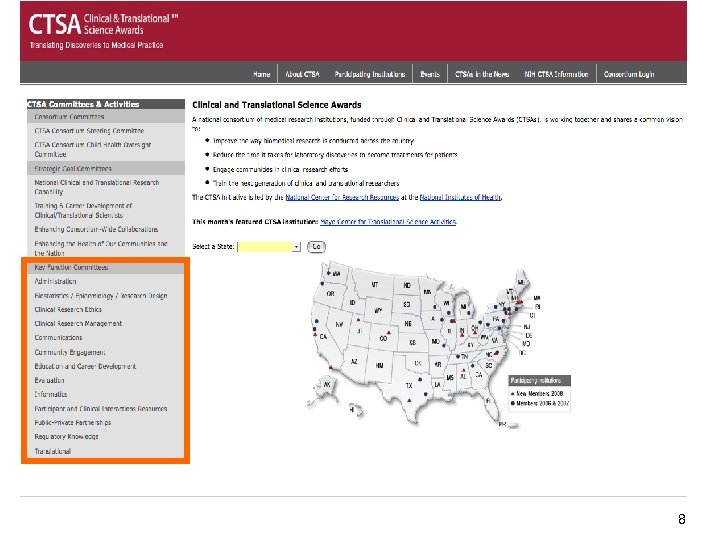Open CTSAs in the News
720x540 pixels.
point(482,74)
